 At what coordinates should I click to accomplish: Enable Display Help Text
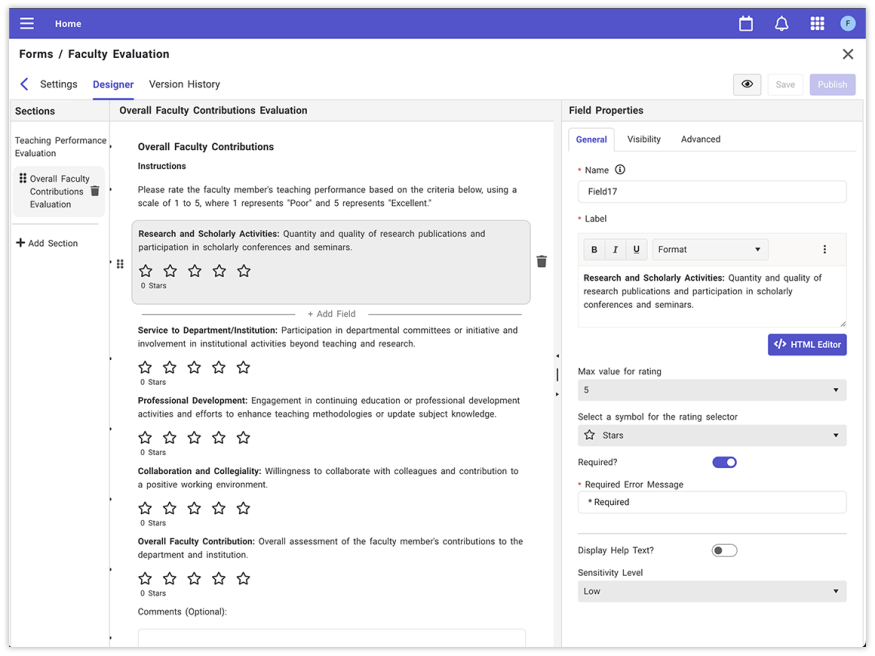(724, 550)
